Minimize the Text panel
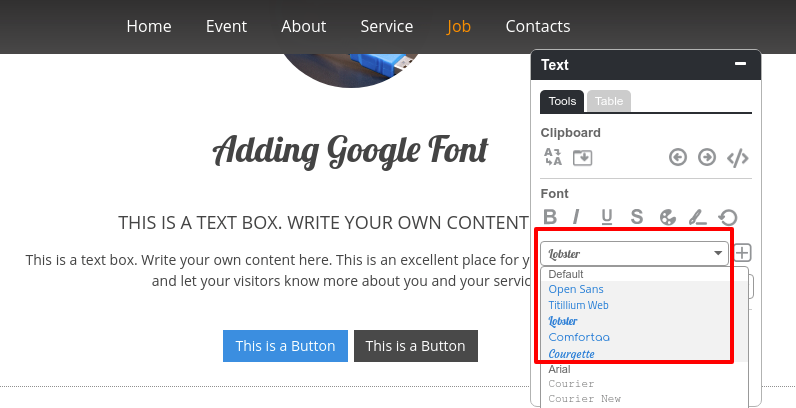Viewport: 796px width, 408px height. pos(740,64)
